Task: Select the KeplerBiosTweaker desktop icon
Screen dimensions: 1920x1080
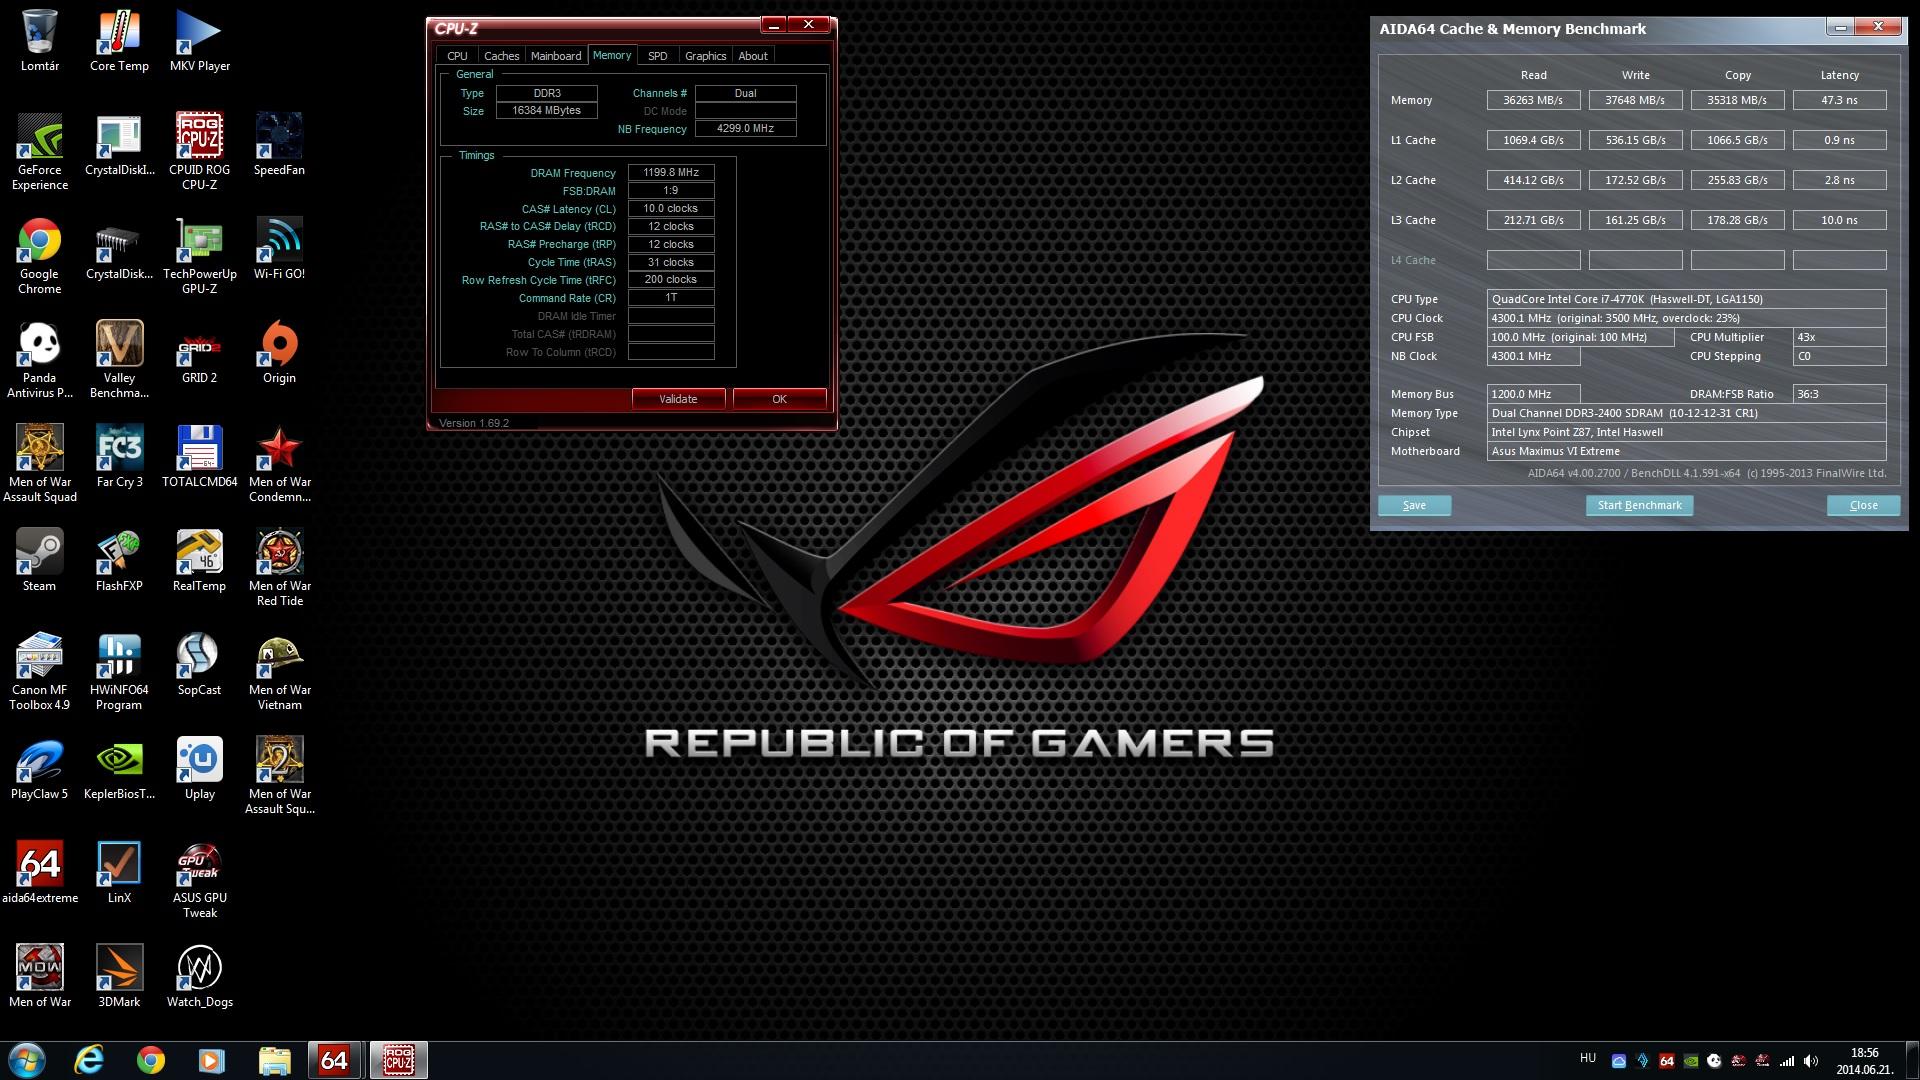Action: 119,769
